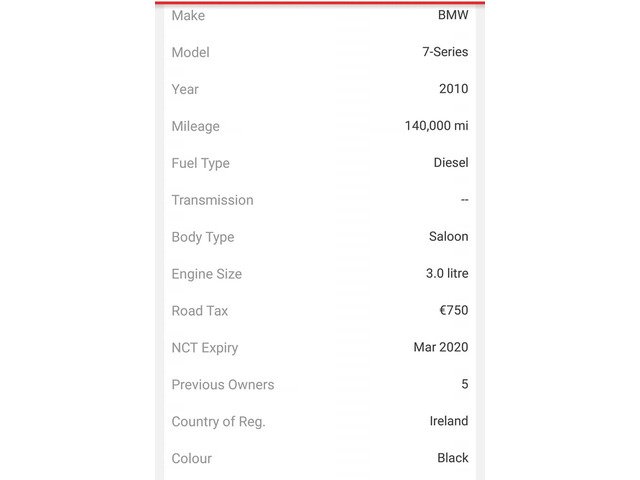The width and height of the screenshot is (640, 480).
Task: Select the Year row label
Action: pyautogui.click(x=185, y=89)
